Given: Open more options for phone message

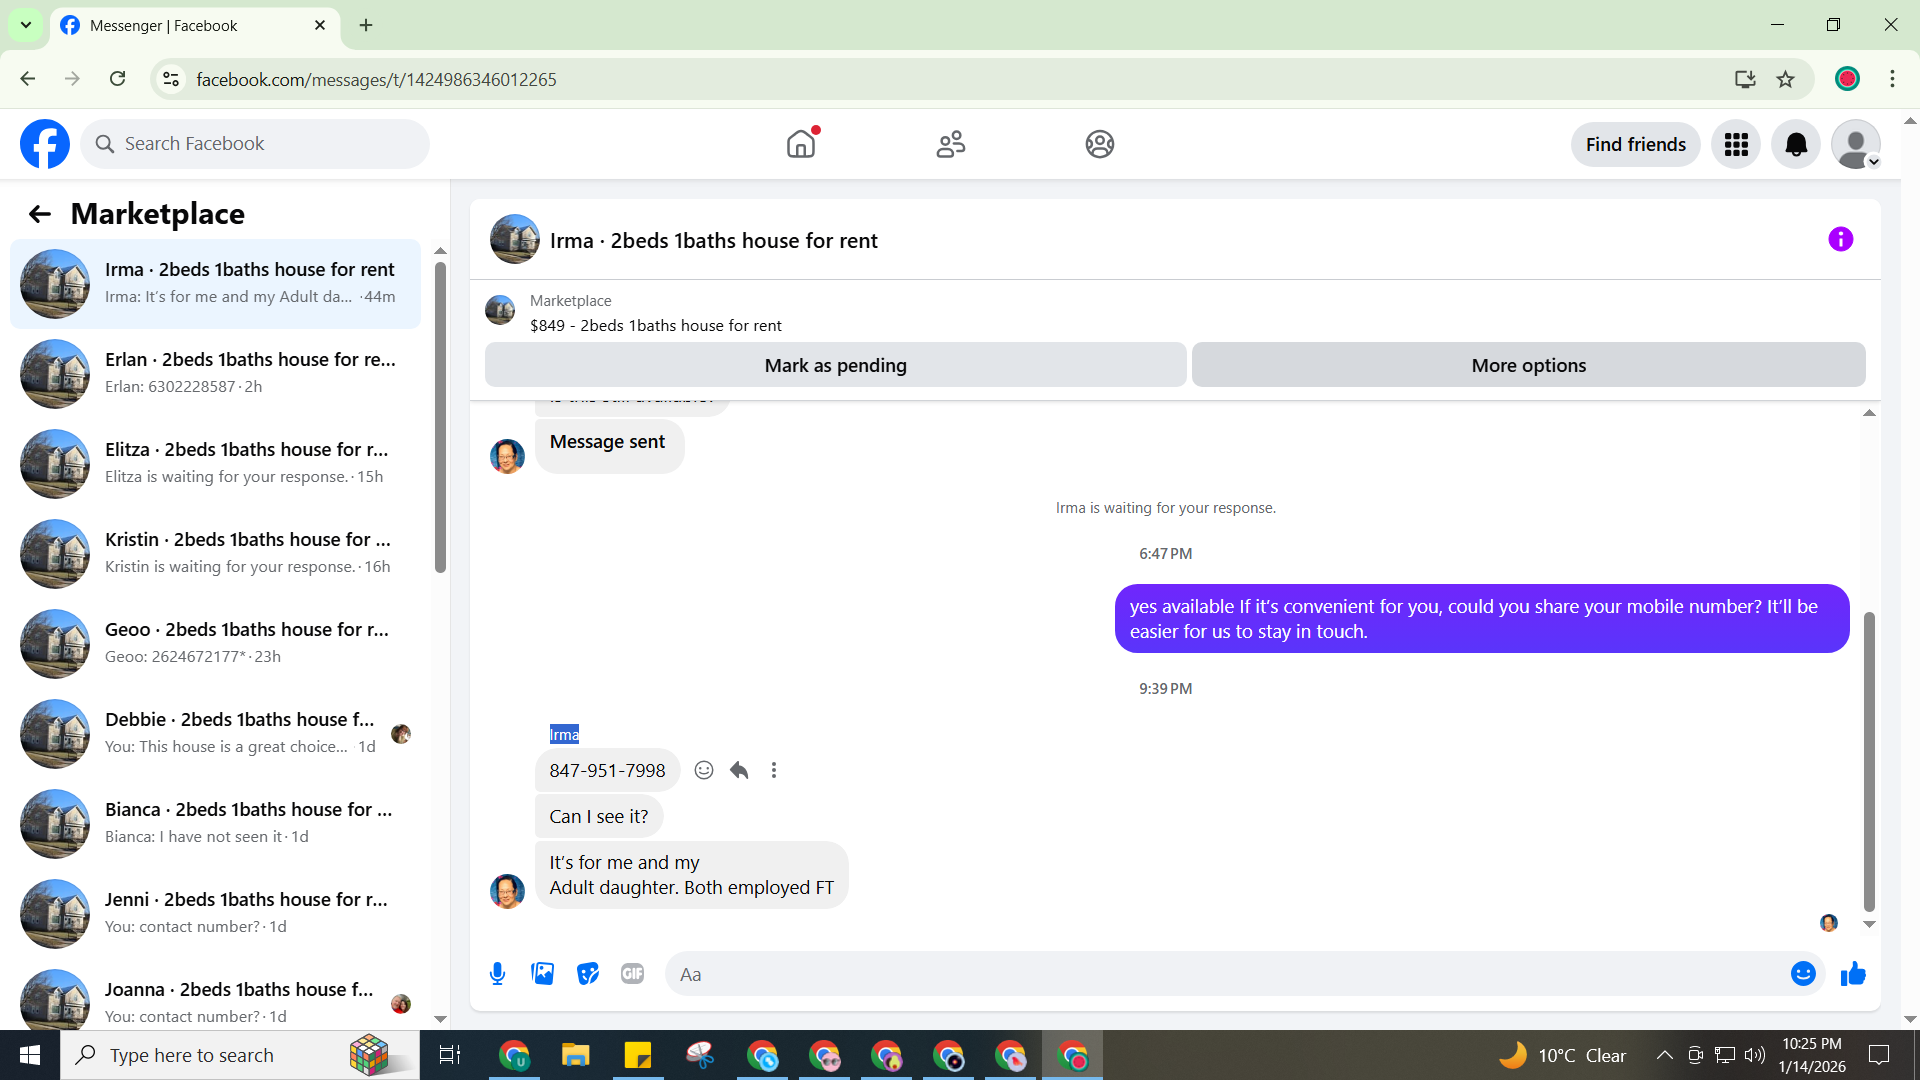Looking at the screenshot, I should [774, 770].
